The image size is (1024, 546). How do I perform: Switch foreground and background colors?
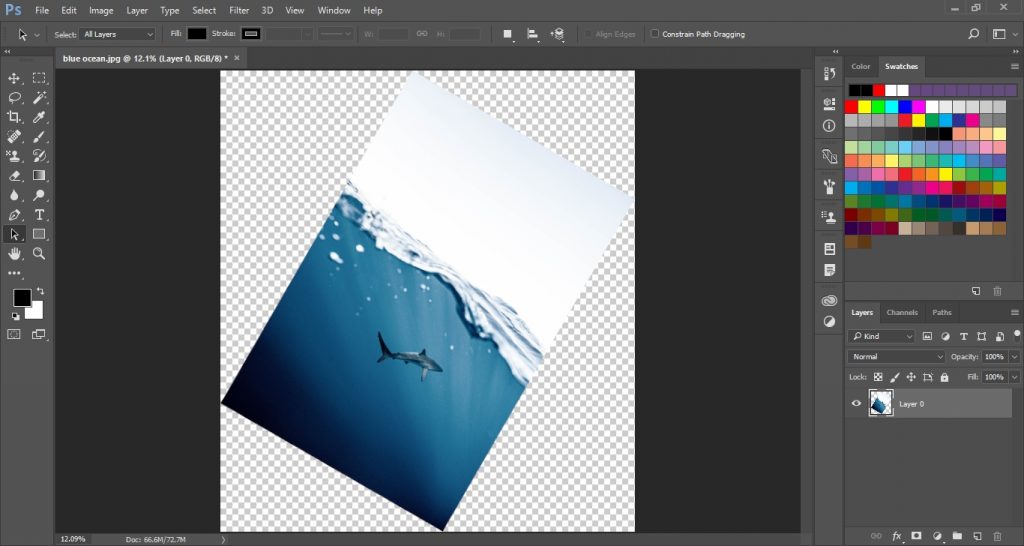[40, 291]
